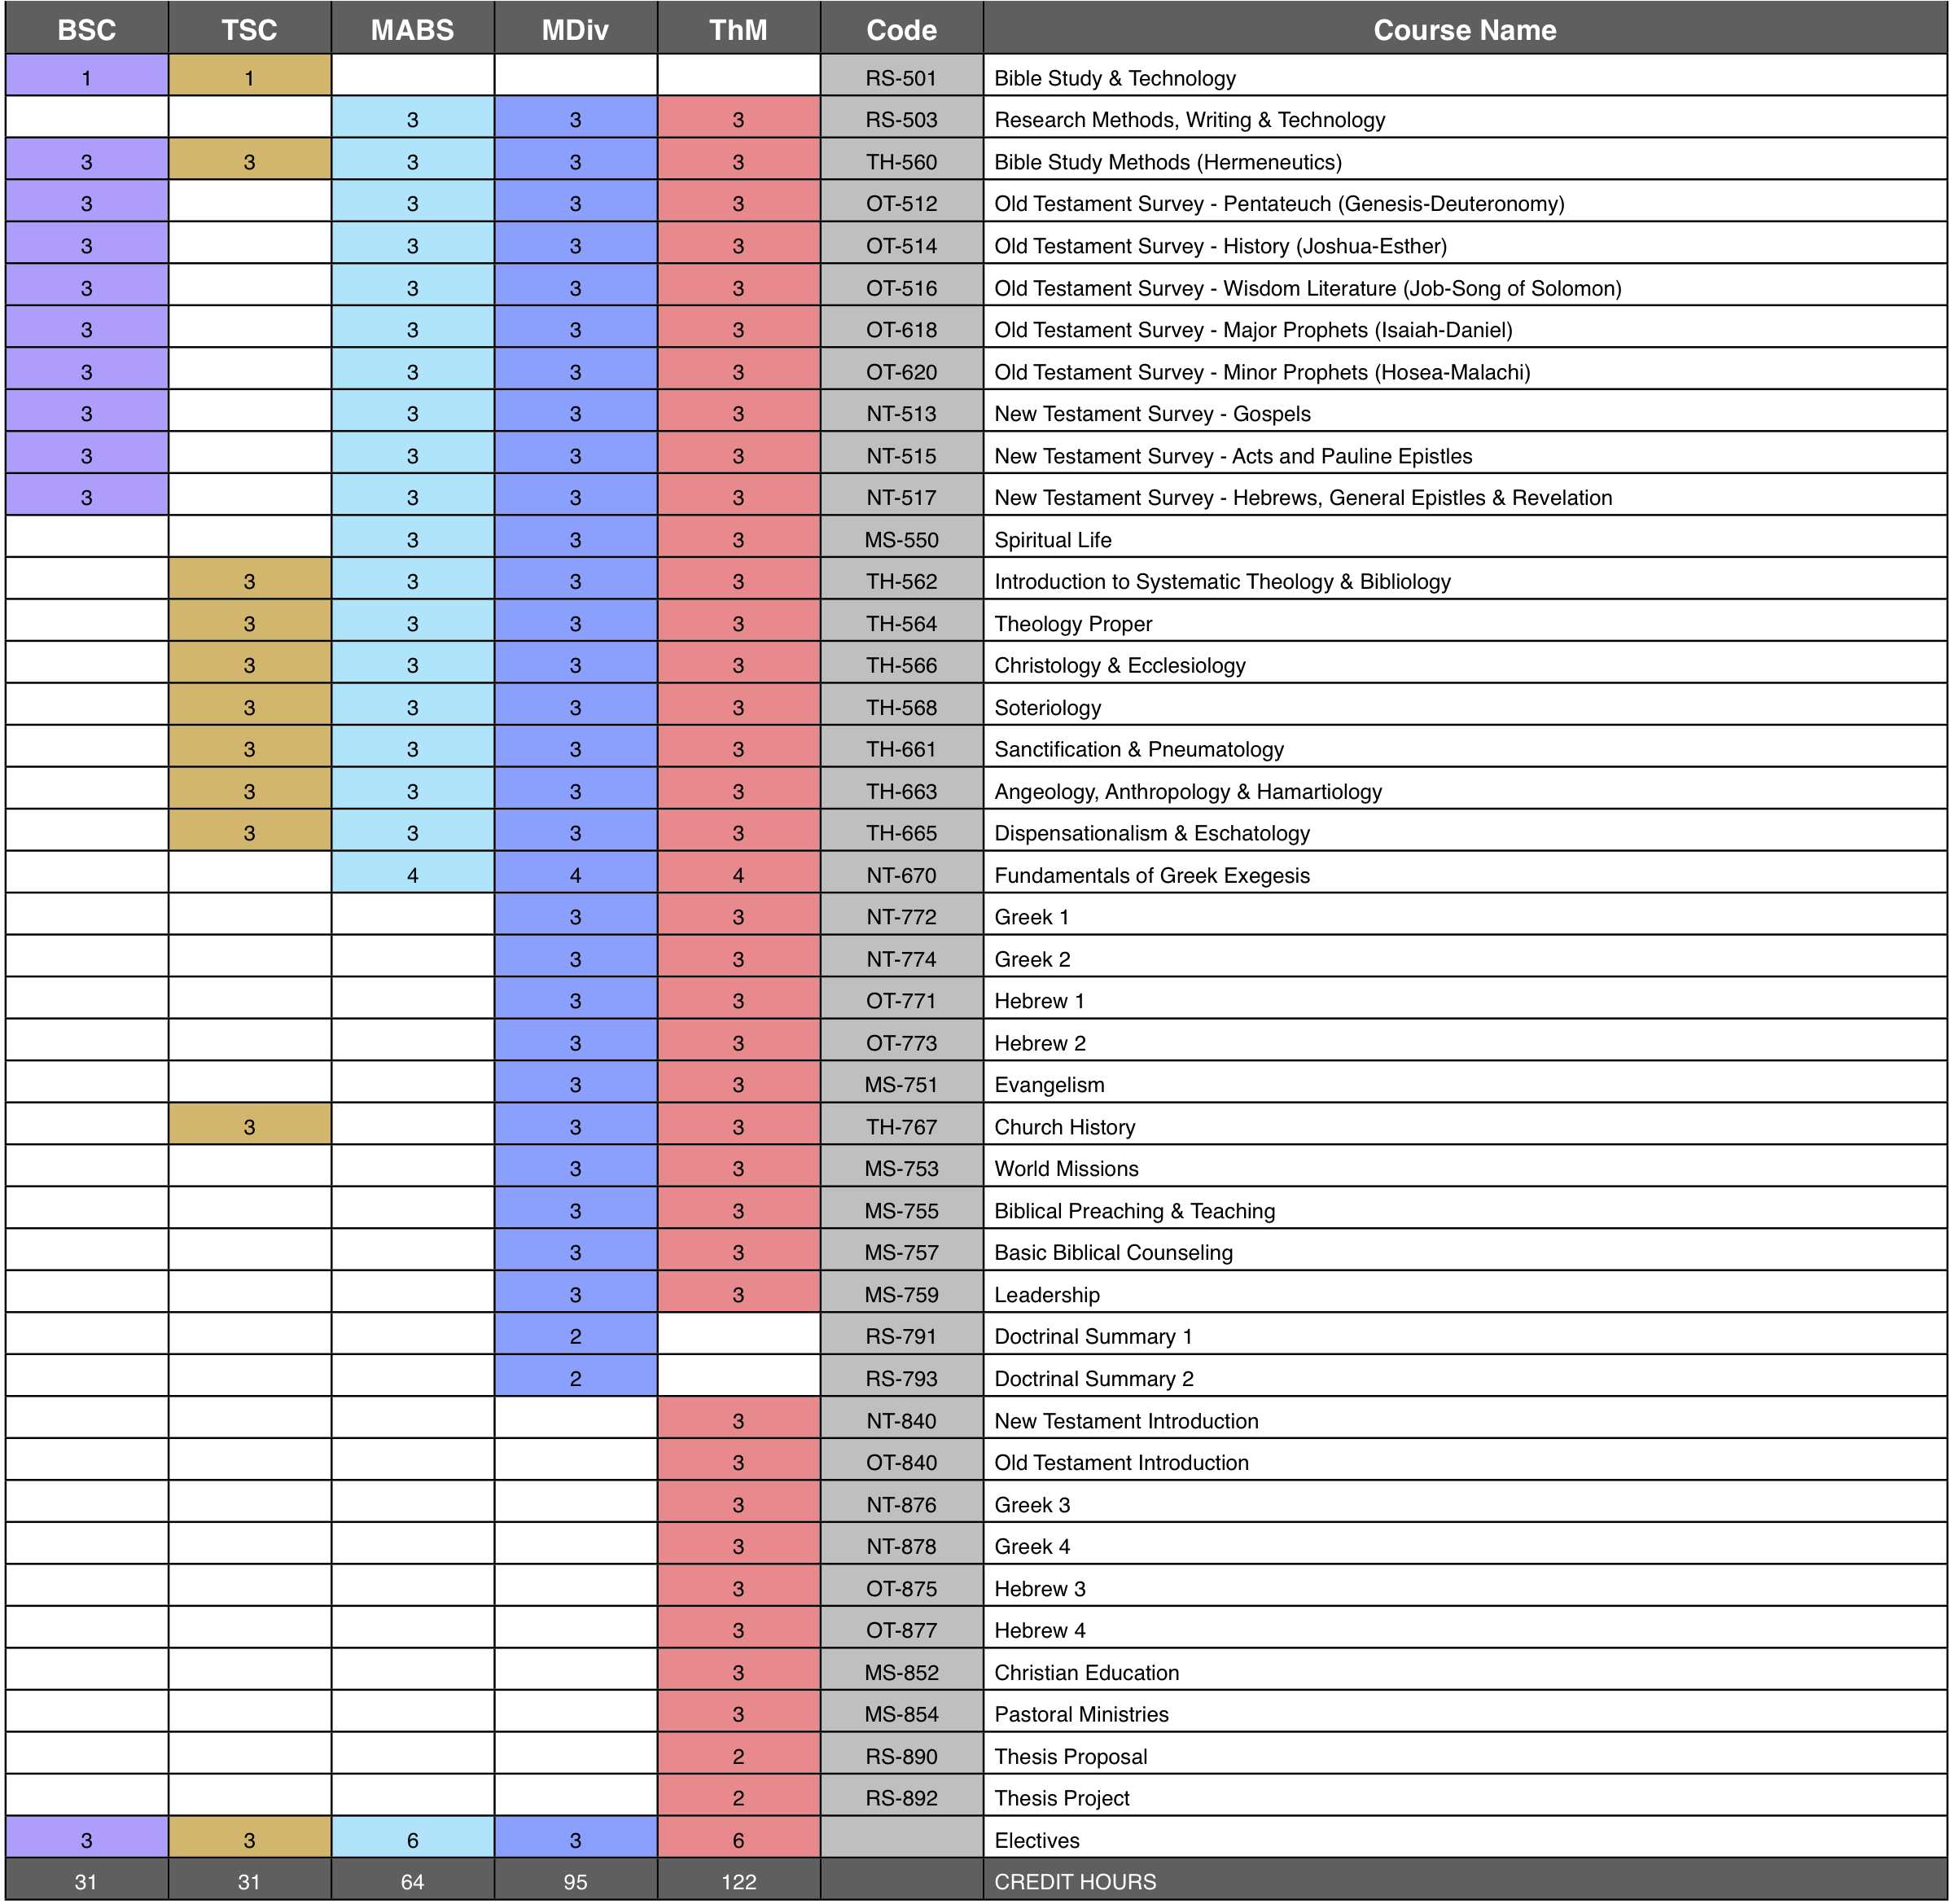
Task: Click the World Missions course name
Action: pos(1066,1169)
